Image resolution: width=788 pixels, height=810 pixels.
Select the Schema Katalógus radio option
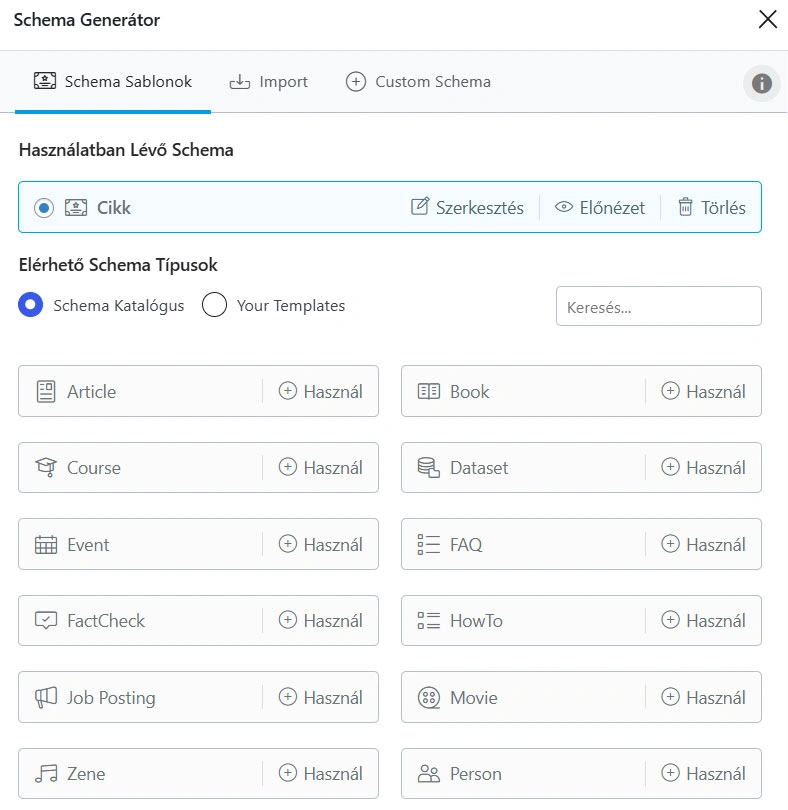[31, 306]
